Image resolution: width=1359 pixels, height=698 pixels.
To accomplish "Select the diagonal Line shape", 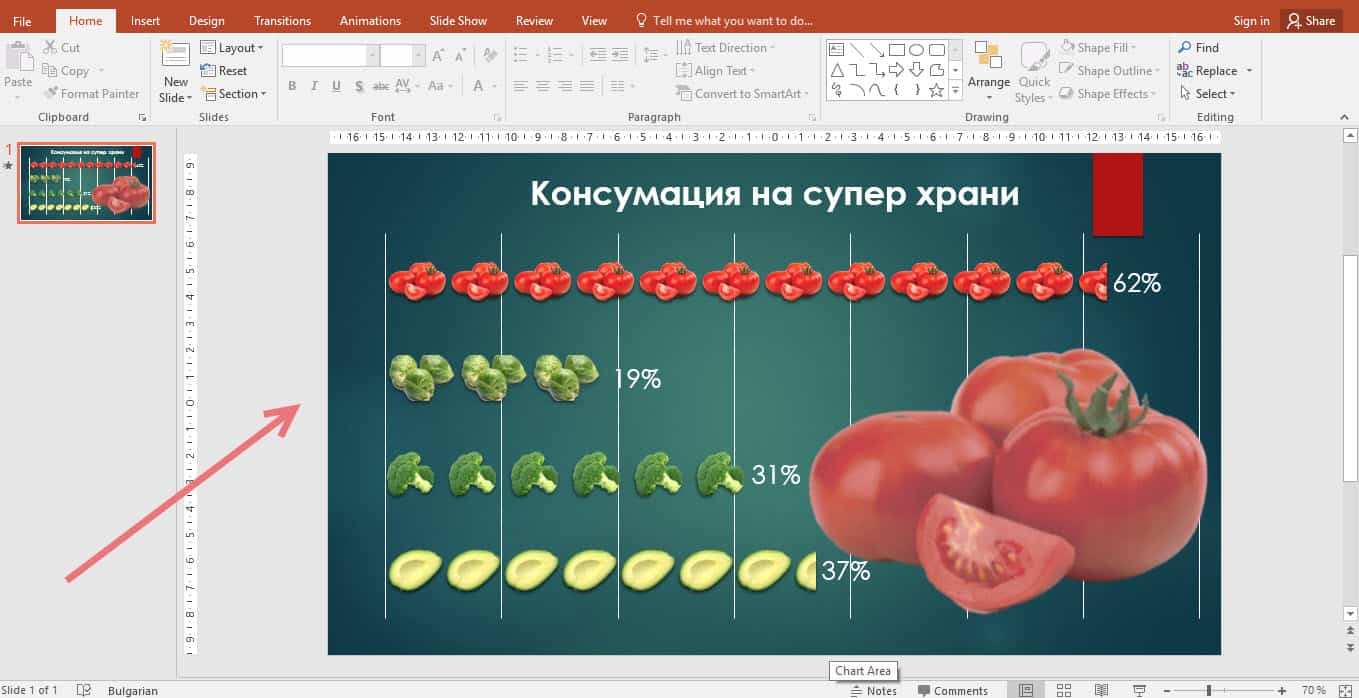I will click(x=856, y=49).
